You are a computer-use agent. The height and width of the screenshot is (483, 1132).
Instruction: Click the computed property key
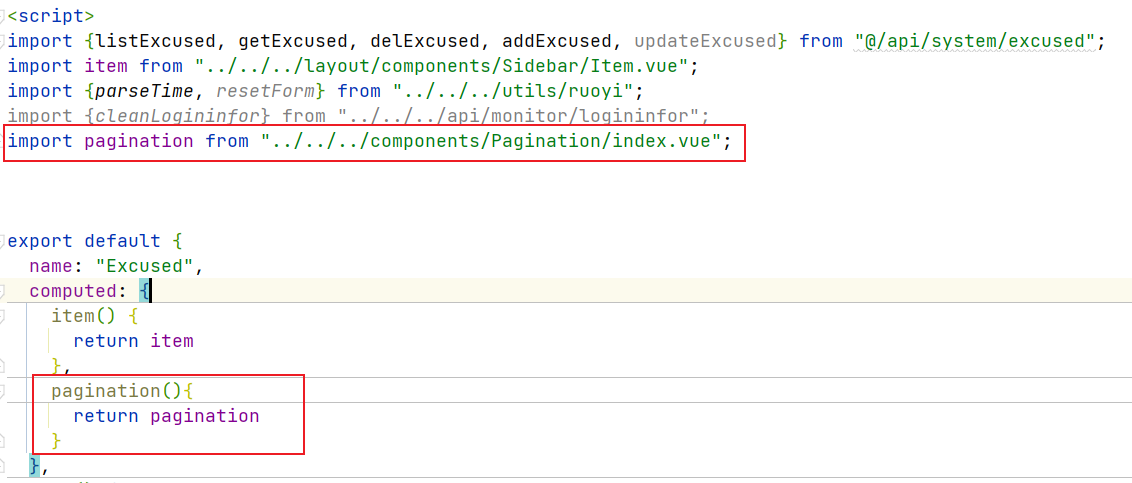coord(72,292)
